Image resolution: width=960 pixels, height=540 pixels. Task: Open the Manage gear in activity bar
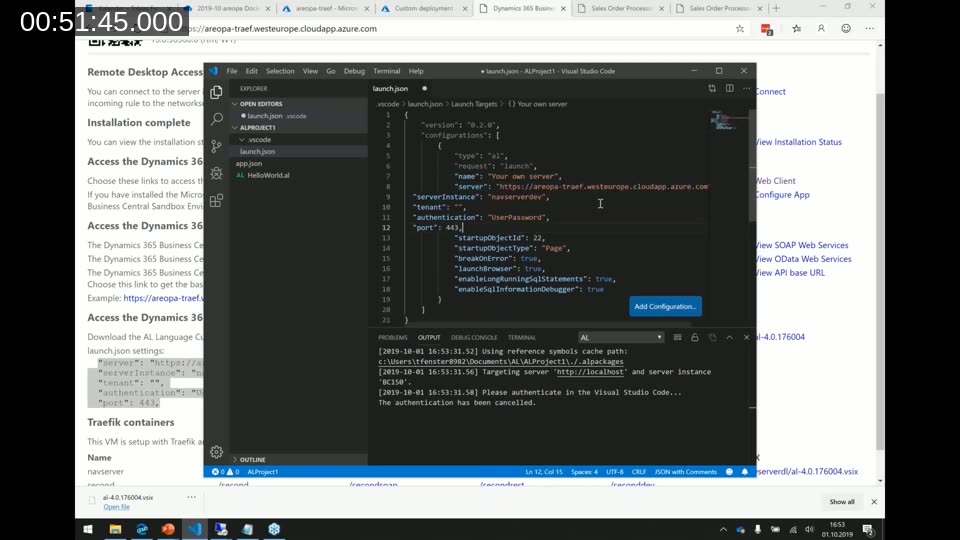point(216,452)
